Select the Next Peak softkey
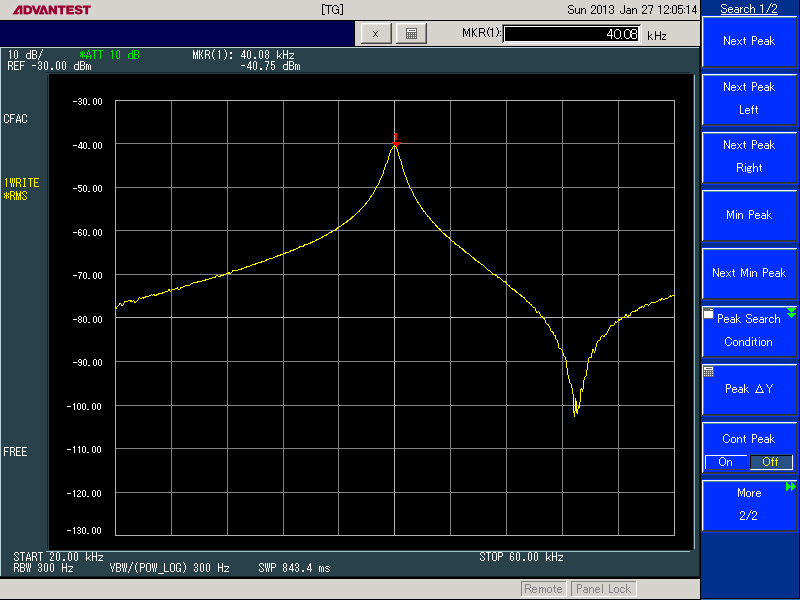Image resolution: width=800 pixels, height=600 pixels. point(749,42)
